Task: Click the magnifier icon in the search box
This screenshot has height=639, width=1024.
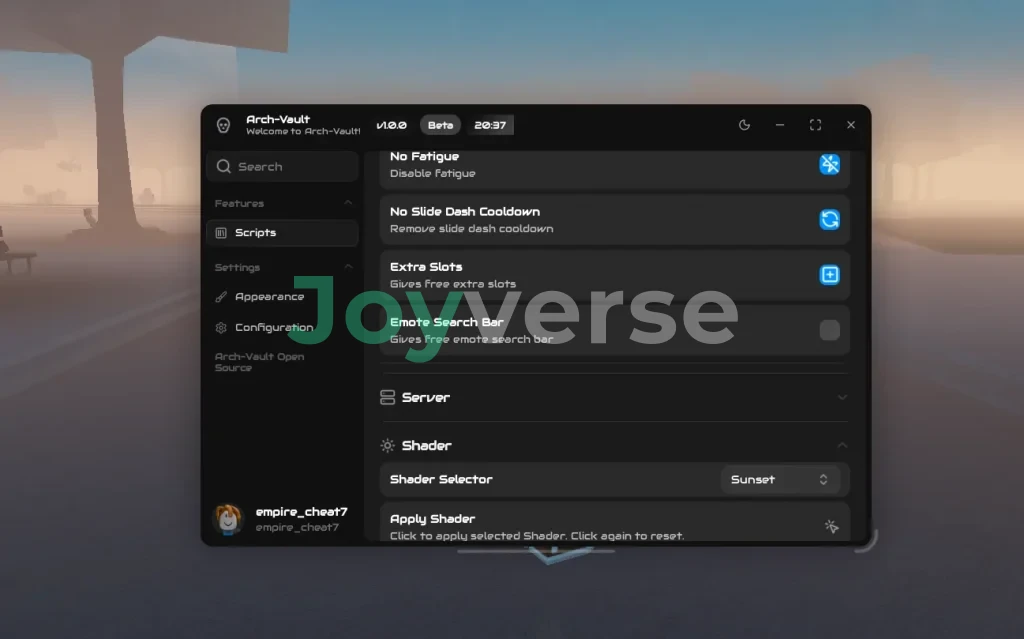Action: pos(224,167)
